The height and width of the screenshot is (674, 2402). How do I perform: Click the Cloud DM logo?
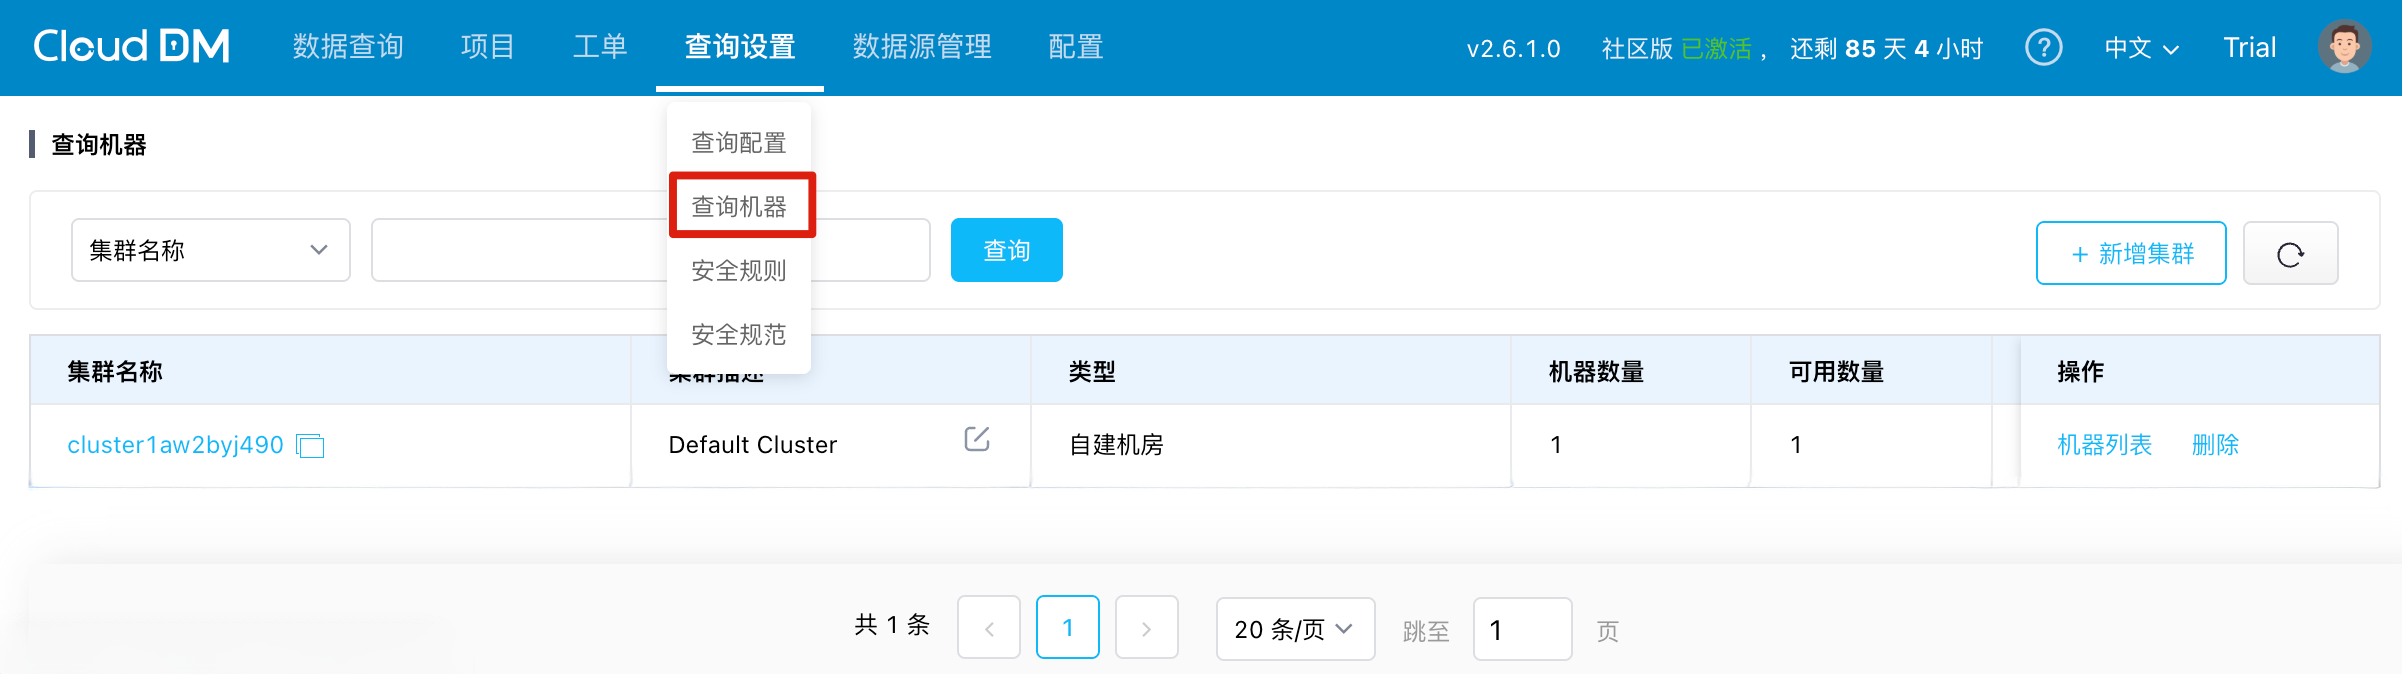pos(131,47)
